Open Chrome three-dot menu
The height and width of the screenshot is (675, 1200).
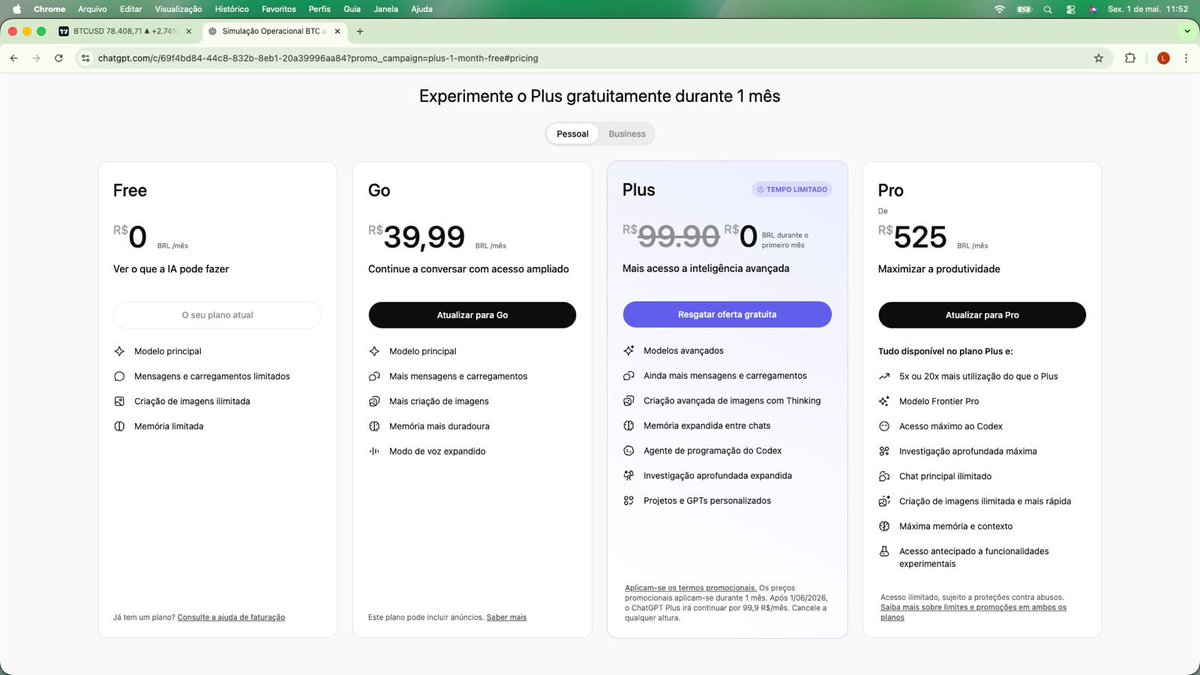pyautogui.click(x=1186, y=58)
